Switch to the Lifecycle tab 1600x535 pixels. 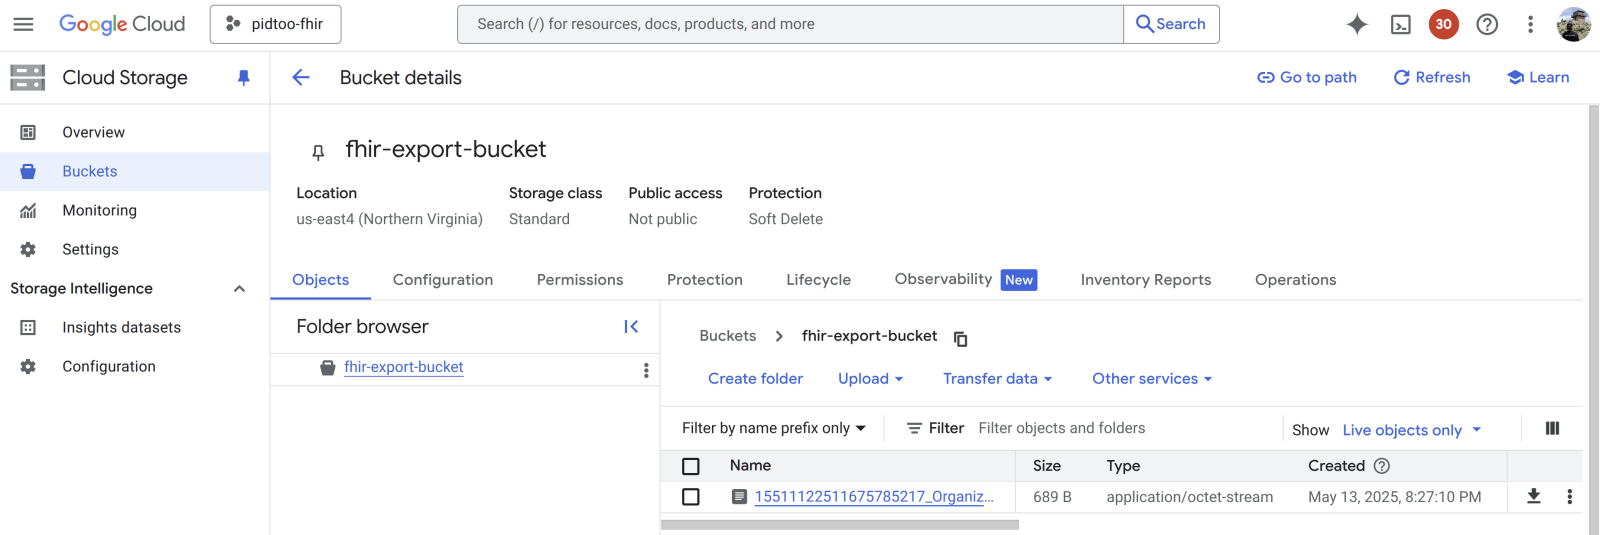tap(818, 280)
